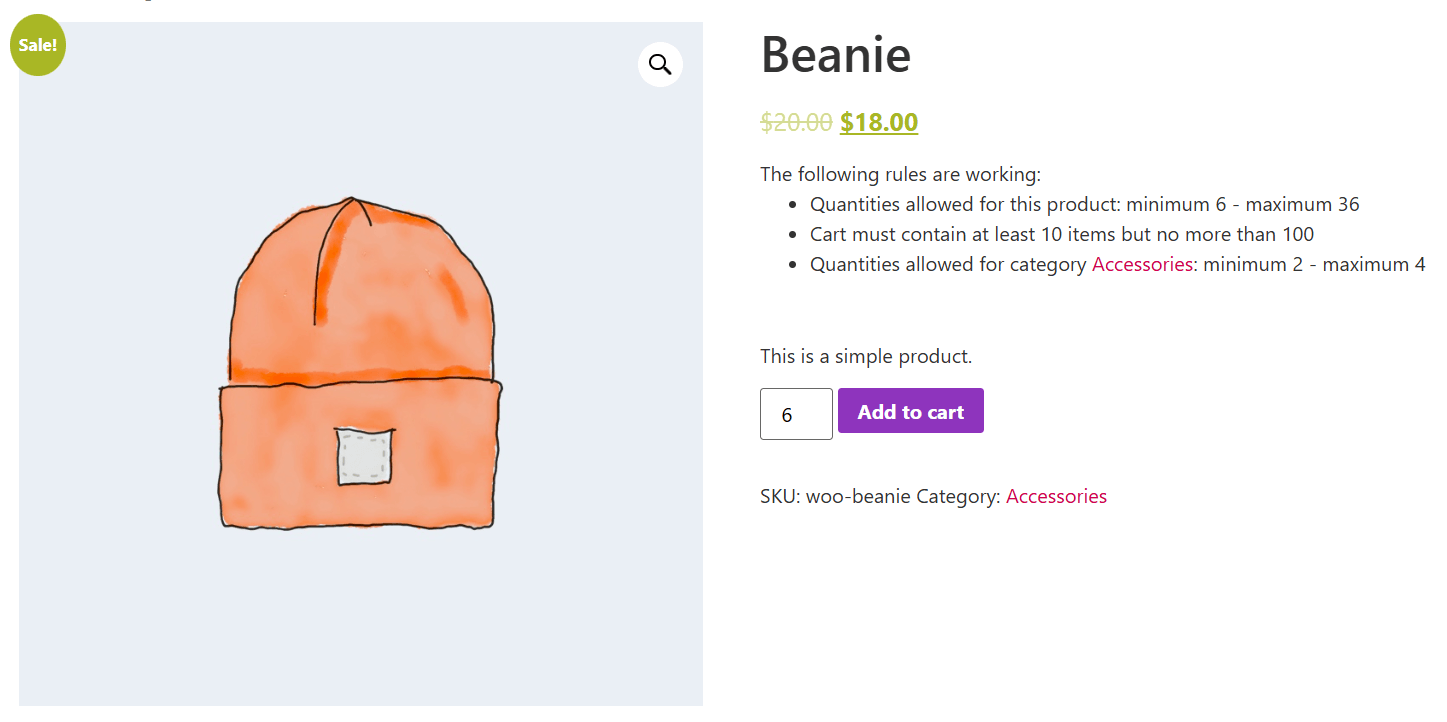Focus the quantity input field
The width and height of the screenshot is (1447, 722).
(796, 414)
